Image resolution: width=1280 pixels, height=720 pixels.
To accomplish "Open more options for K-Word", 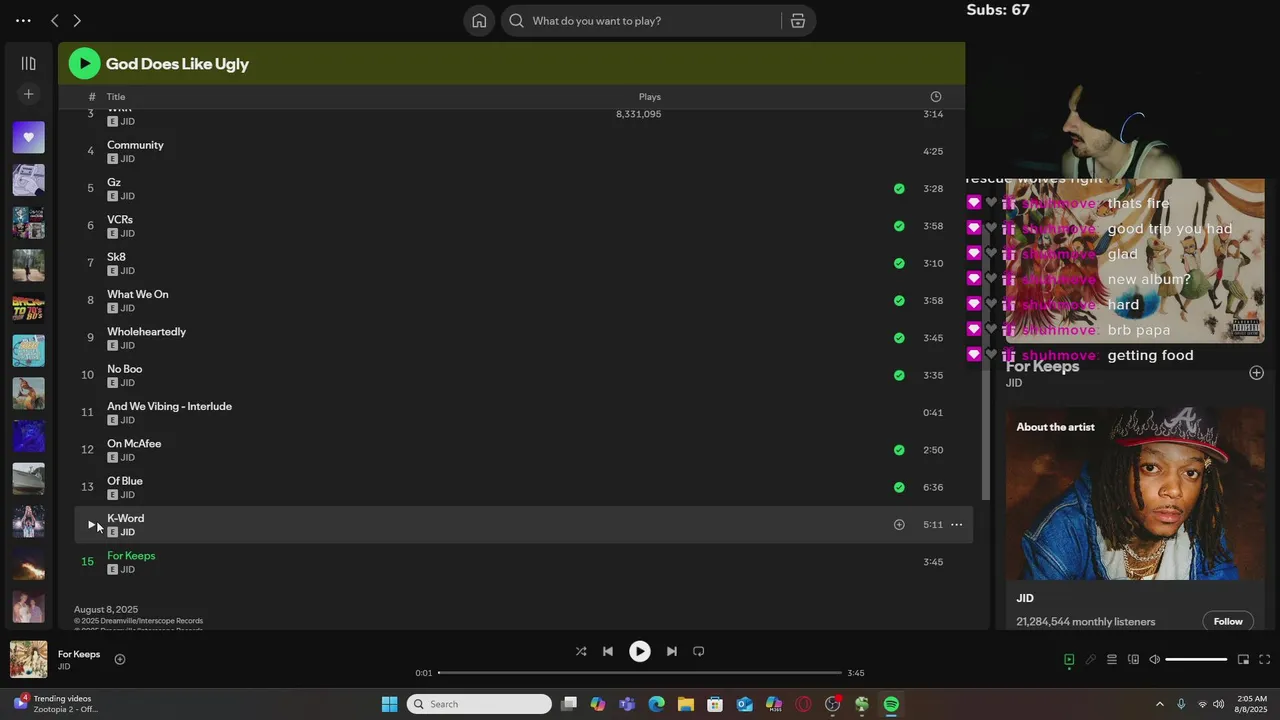I will (x=956, y=525).
